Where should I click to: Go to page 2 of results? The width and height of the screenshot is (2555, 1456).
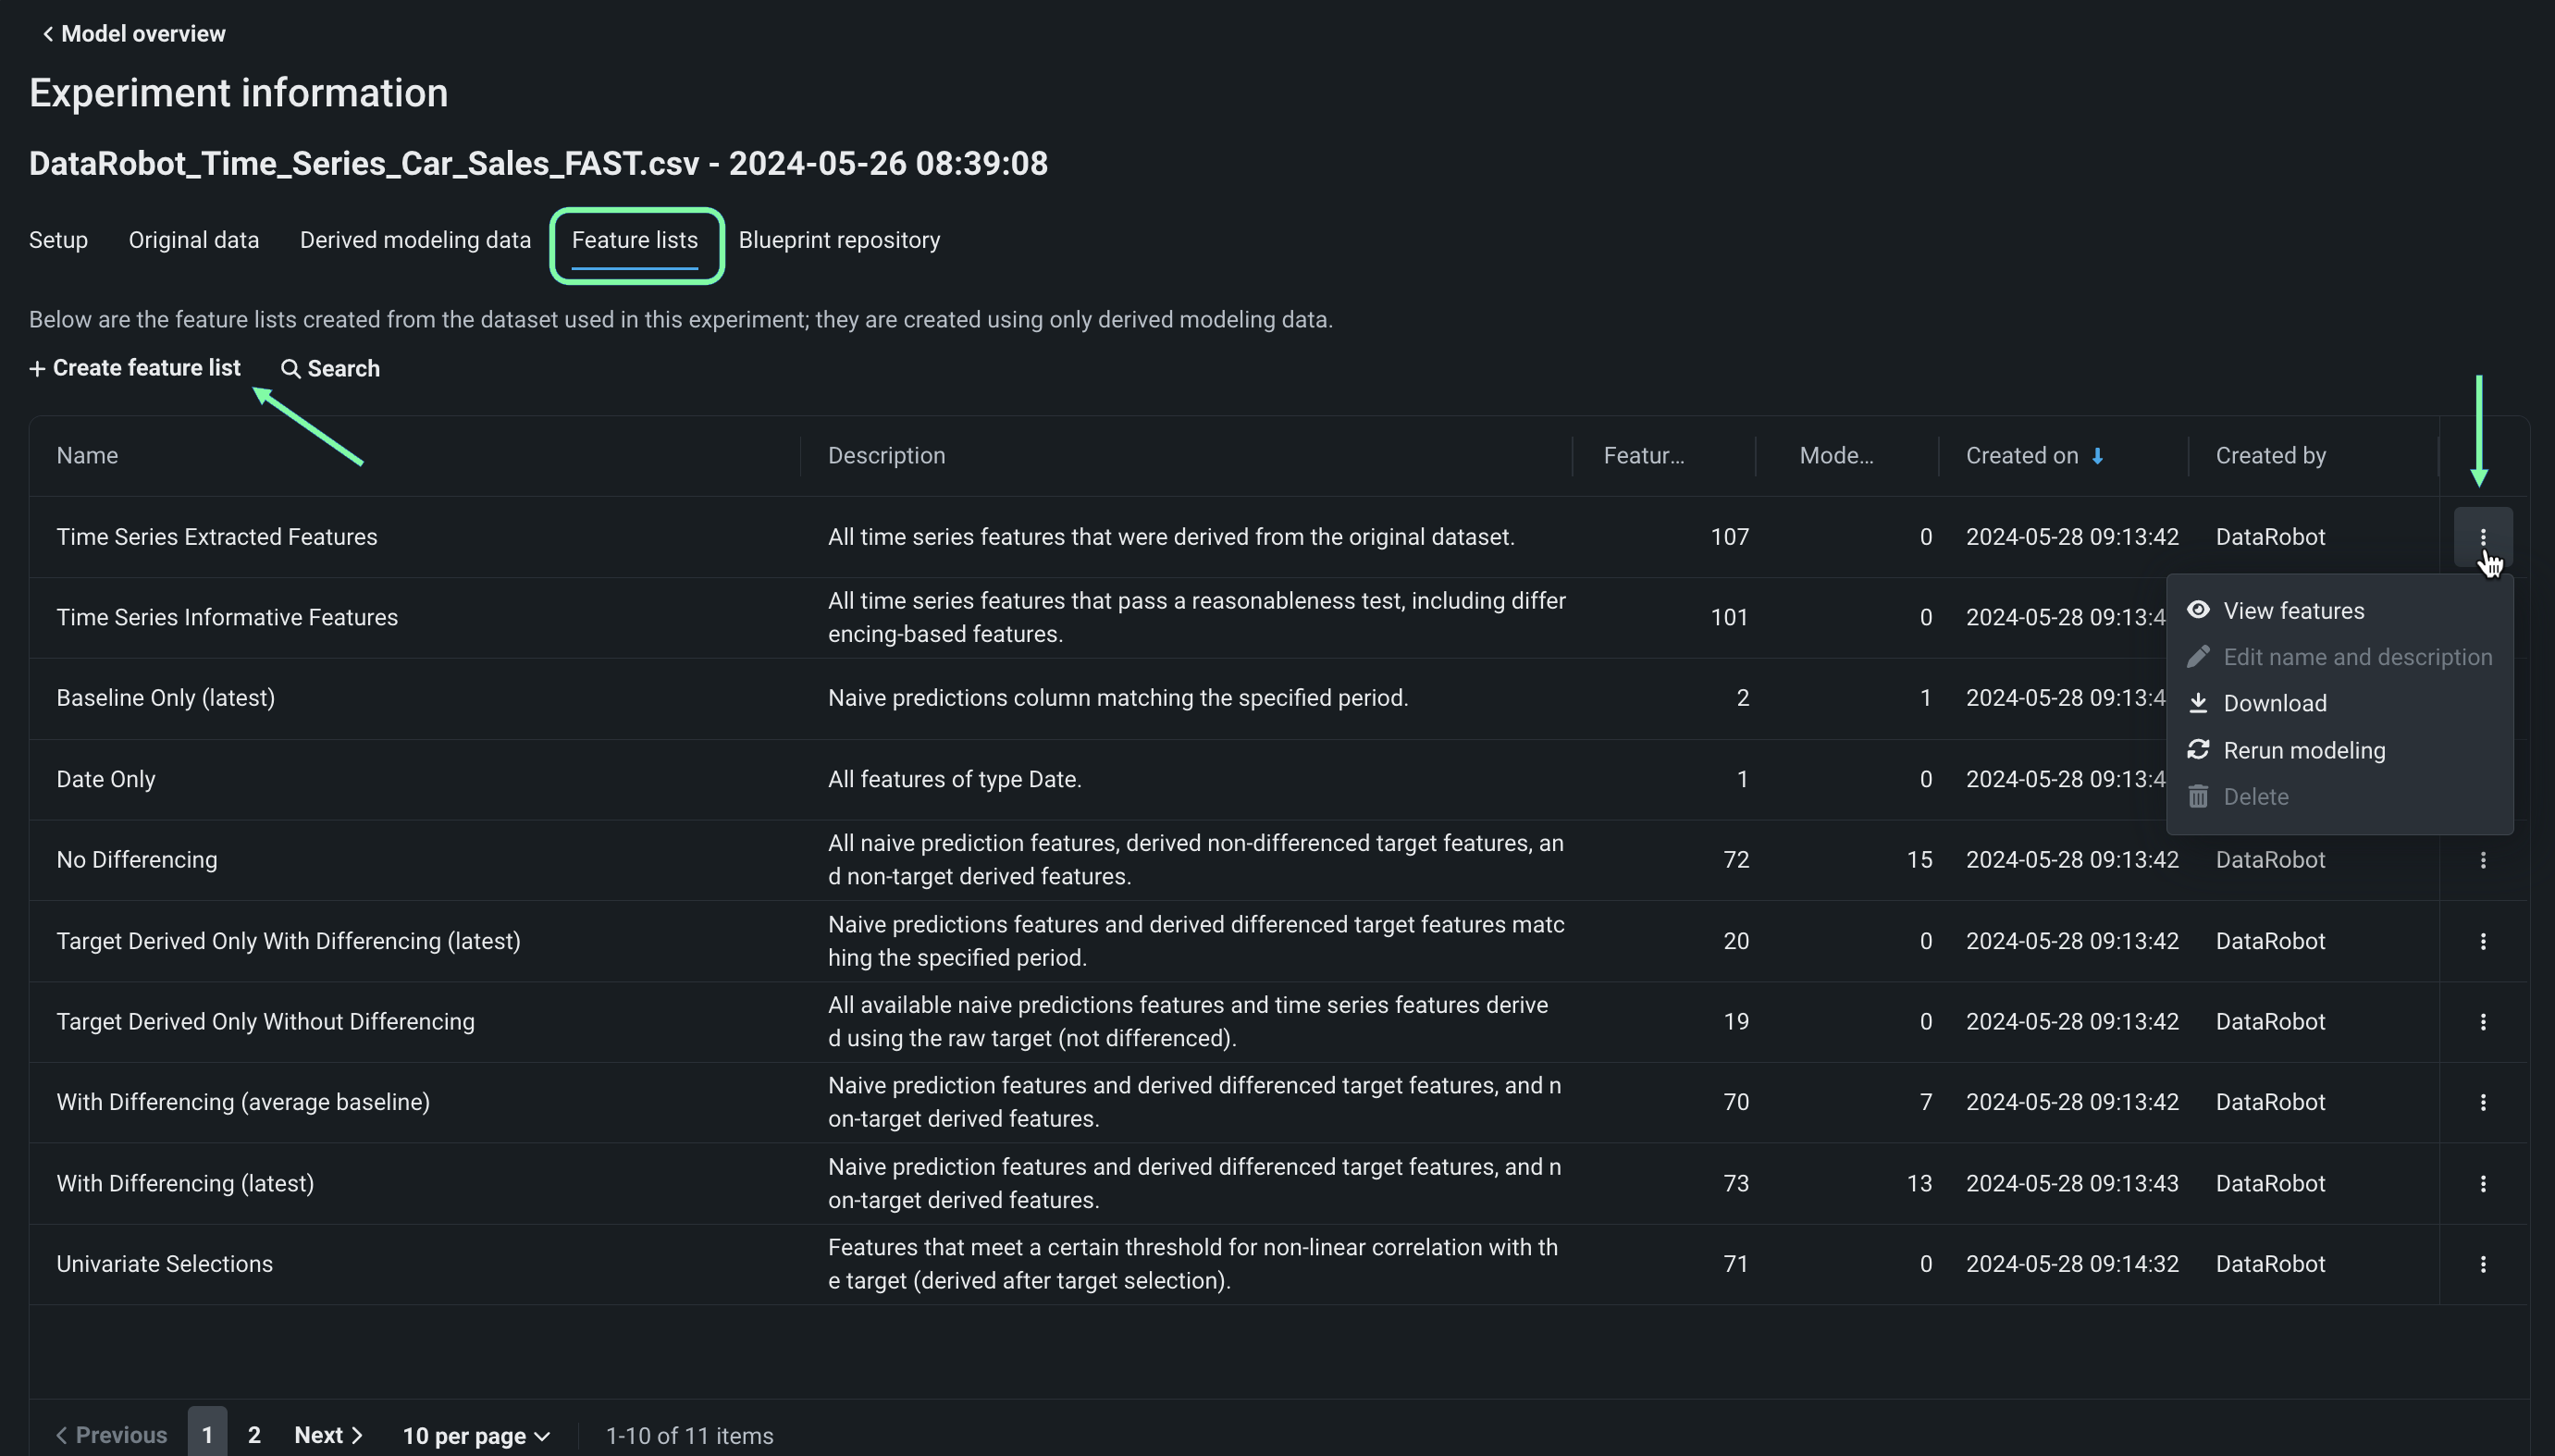click(254, 1435)
